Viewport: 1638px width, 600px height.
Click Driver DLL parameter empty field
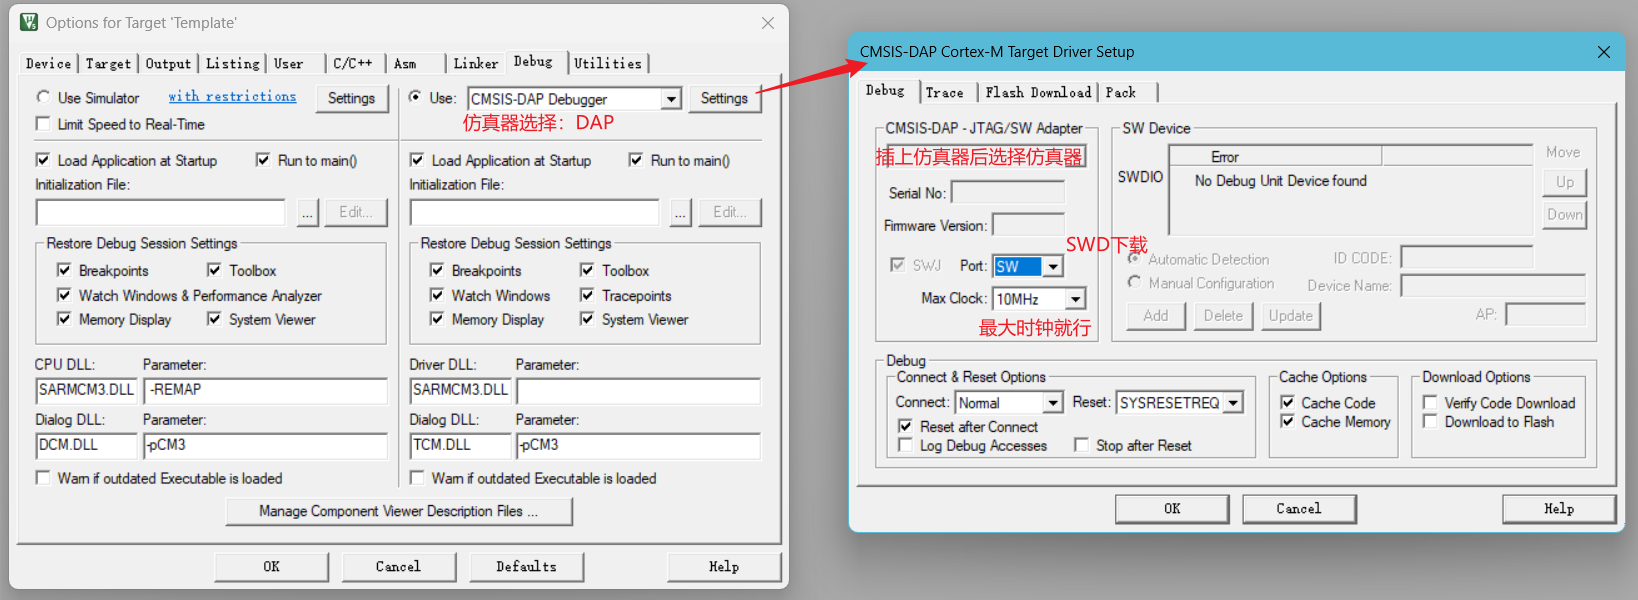pyautogui.click(x=638, y=390)
